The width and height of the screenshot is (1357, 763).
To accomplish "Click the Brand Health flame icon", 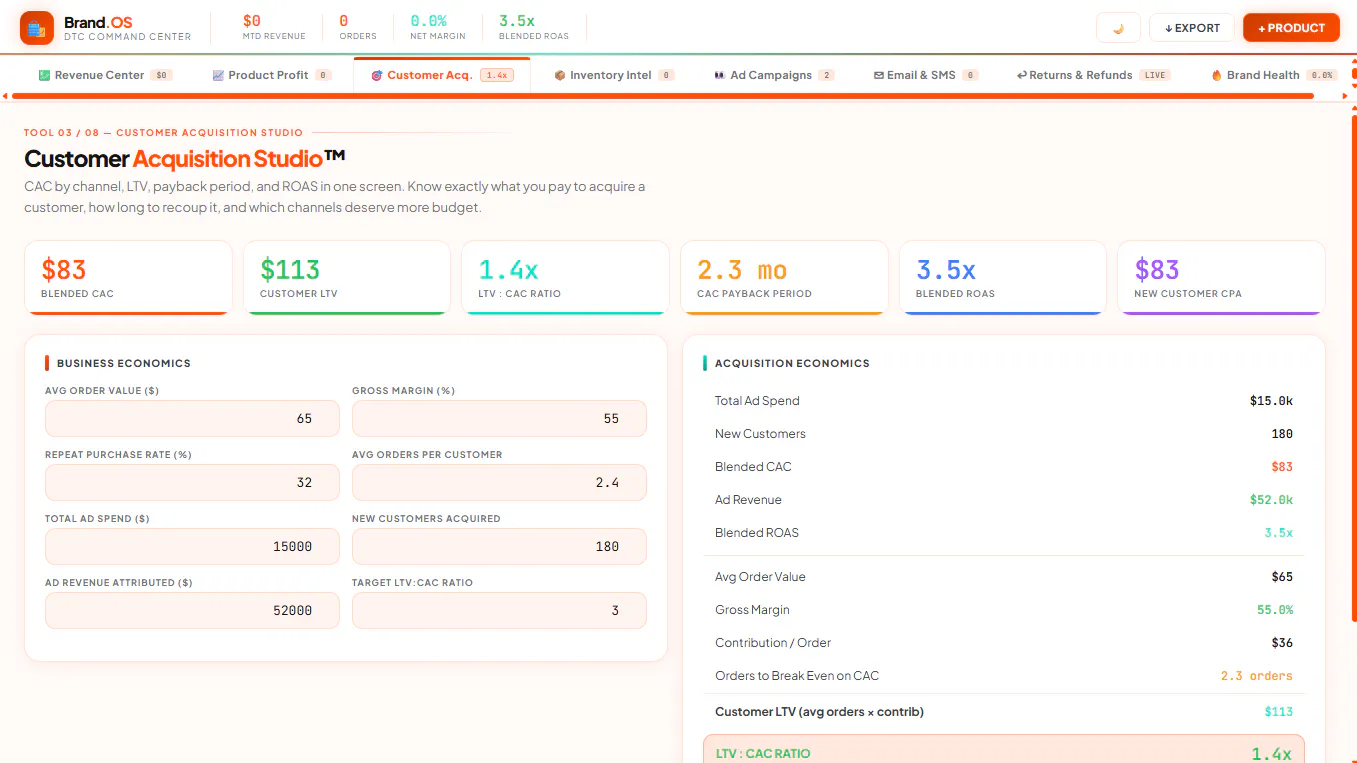I will coord(1217,75).
